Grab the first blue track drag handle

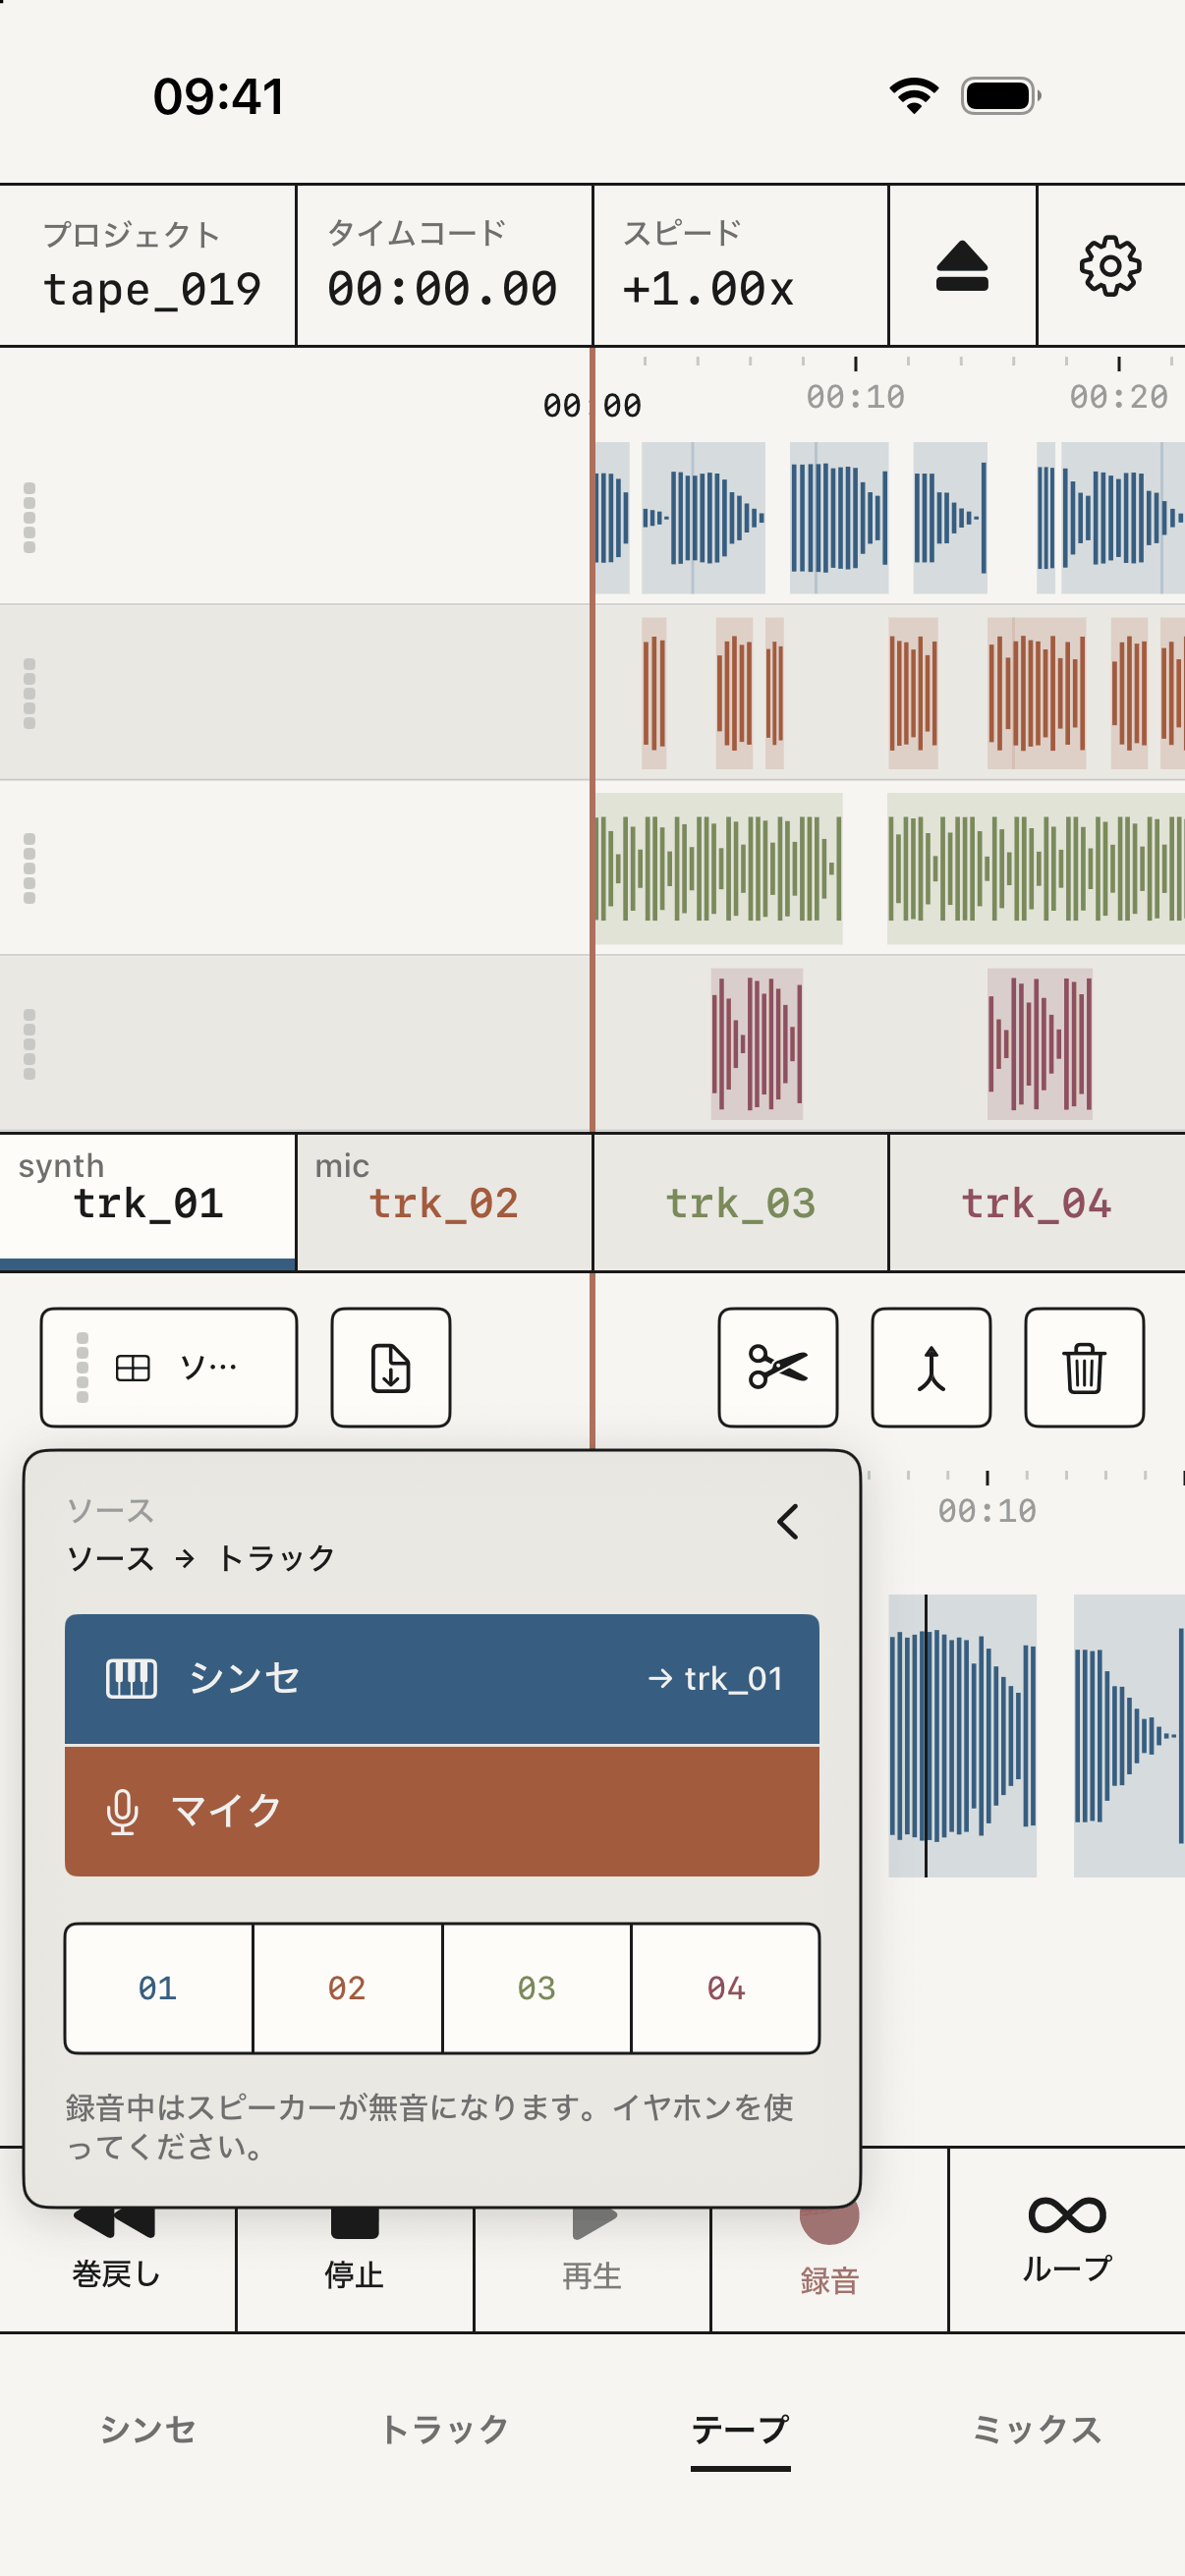(29, 518)
